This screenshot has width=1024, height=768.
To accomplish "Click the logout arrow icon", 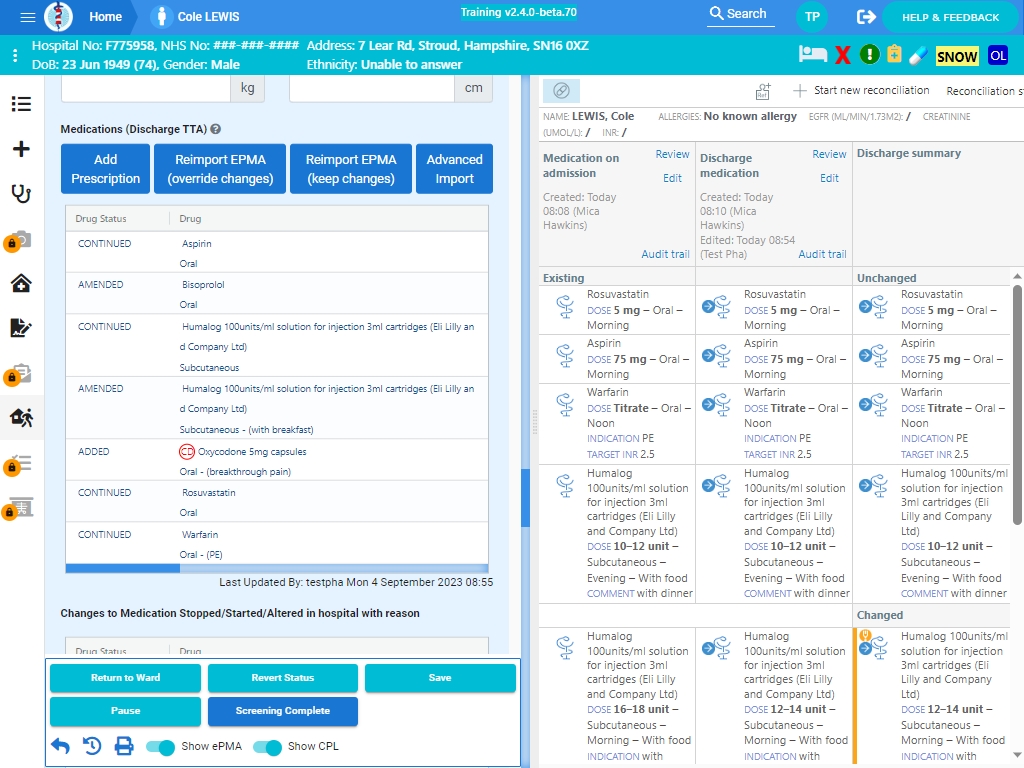I will 866,17.
